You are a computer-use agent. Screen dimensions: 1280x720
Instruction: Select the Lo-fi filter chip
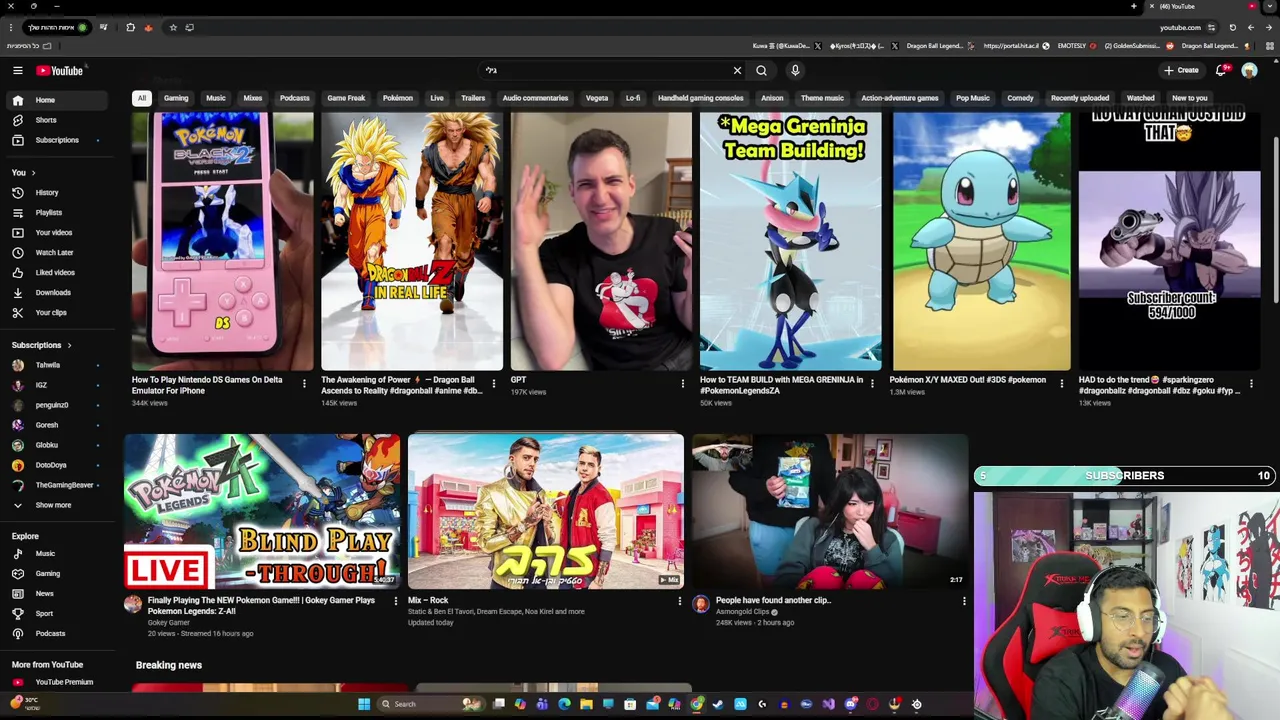633,98
